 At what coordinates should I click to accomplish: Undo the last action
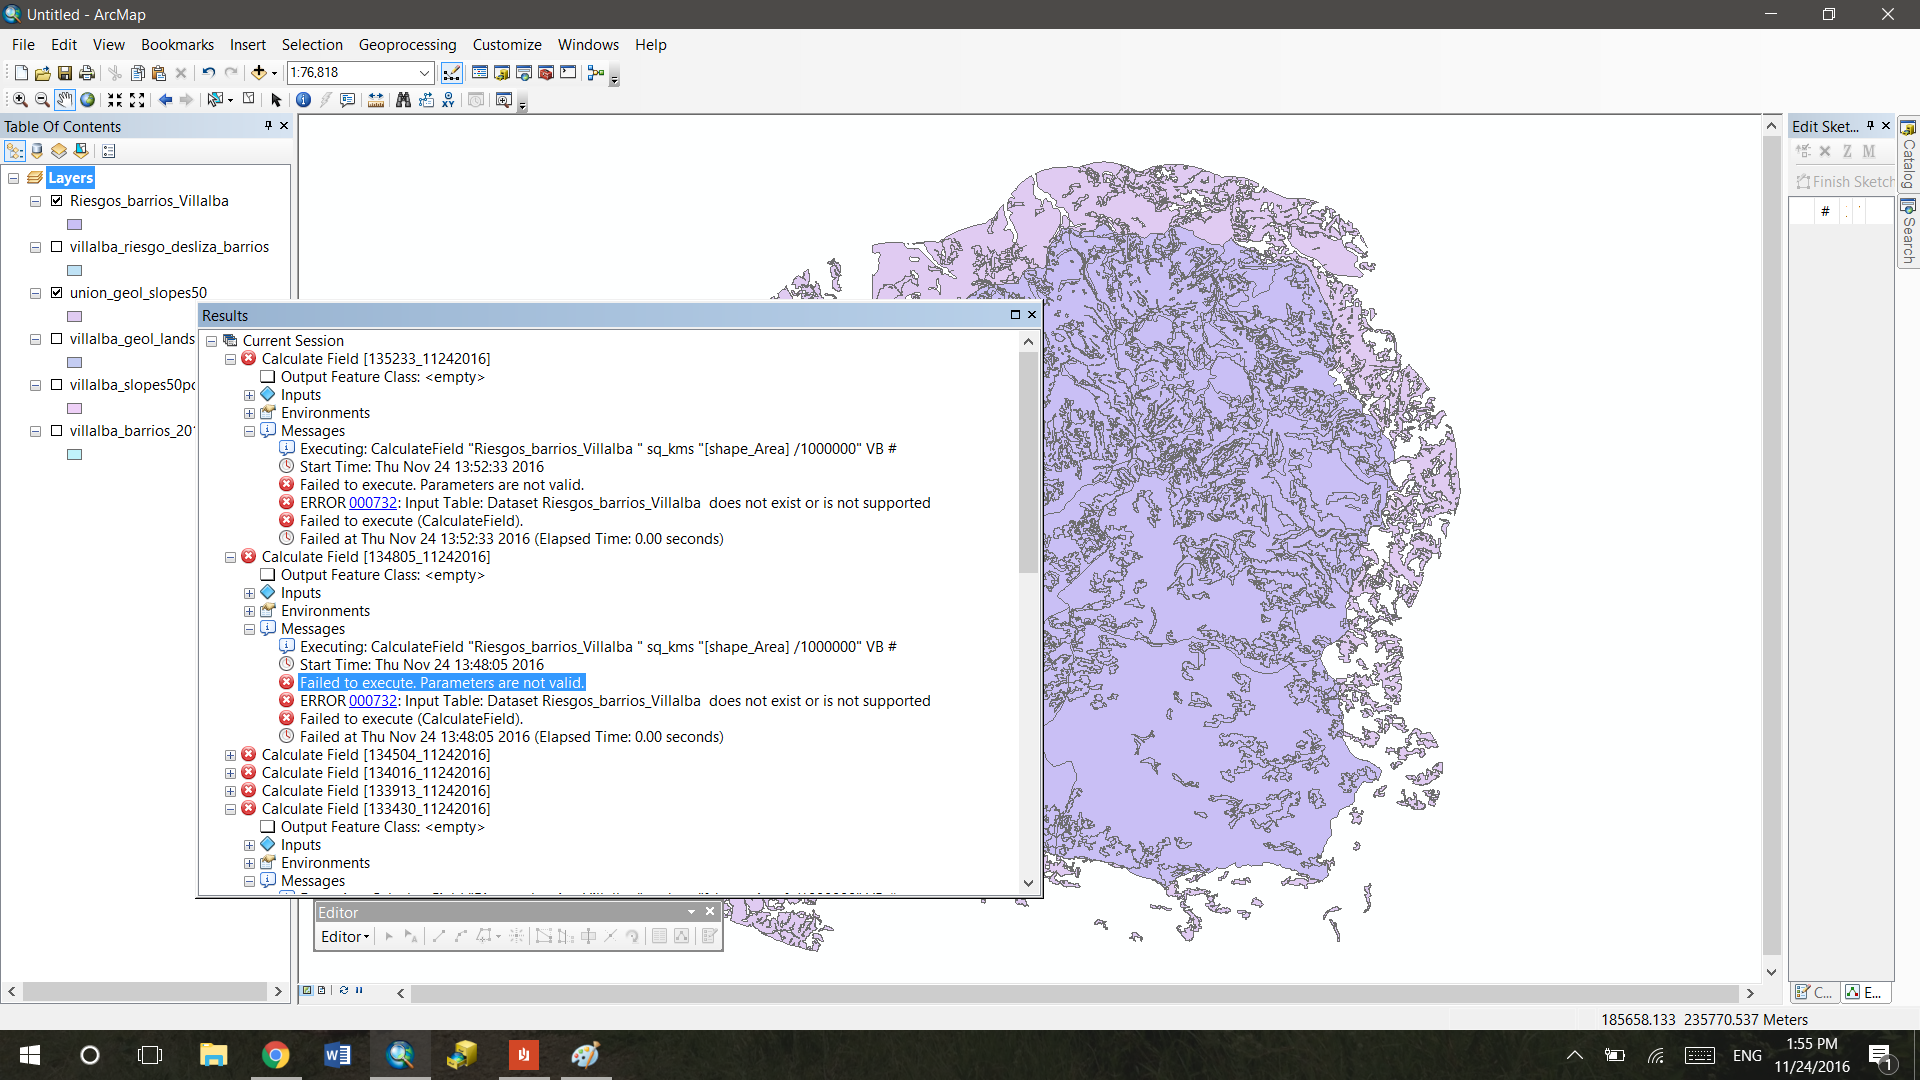[208, 73]
